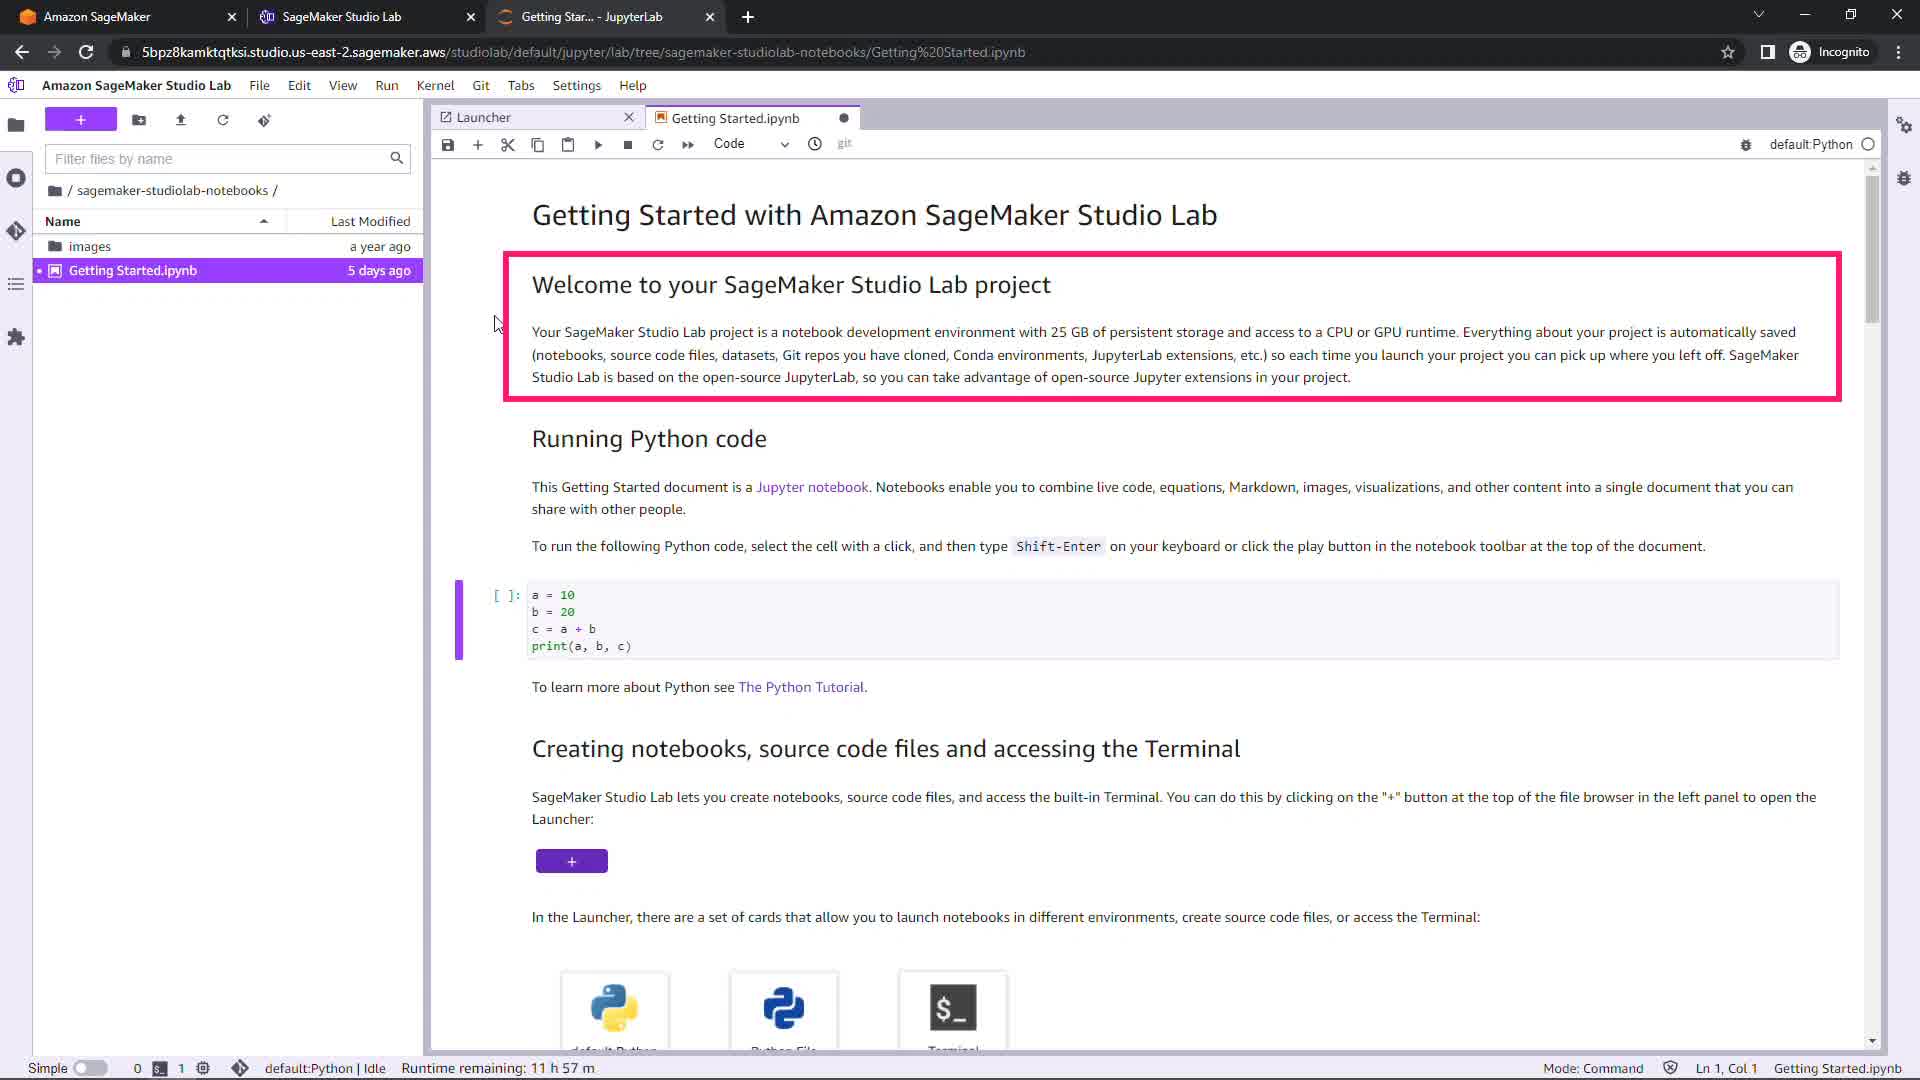Upload files using the upload arrow icon
1920x1080 pixels.
tap(181, 120)
